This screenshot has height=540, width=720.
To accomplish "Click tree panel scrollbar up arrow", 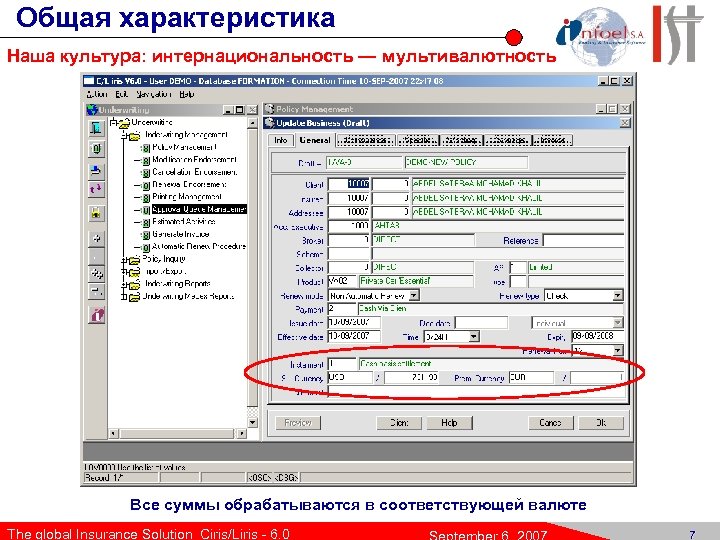I will 253,123.
